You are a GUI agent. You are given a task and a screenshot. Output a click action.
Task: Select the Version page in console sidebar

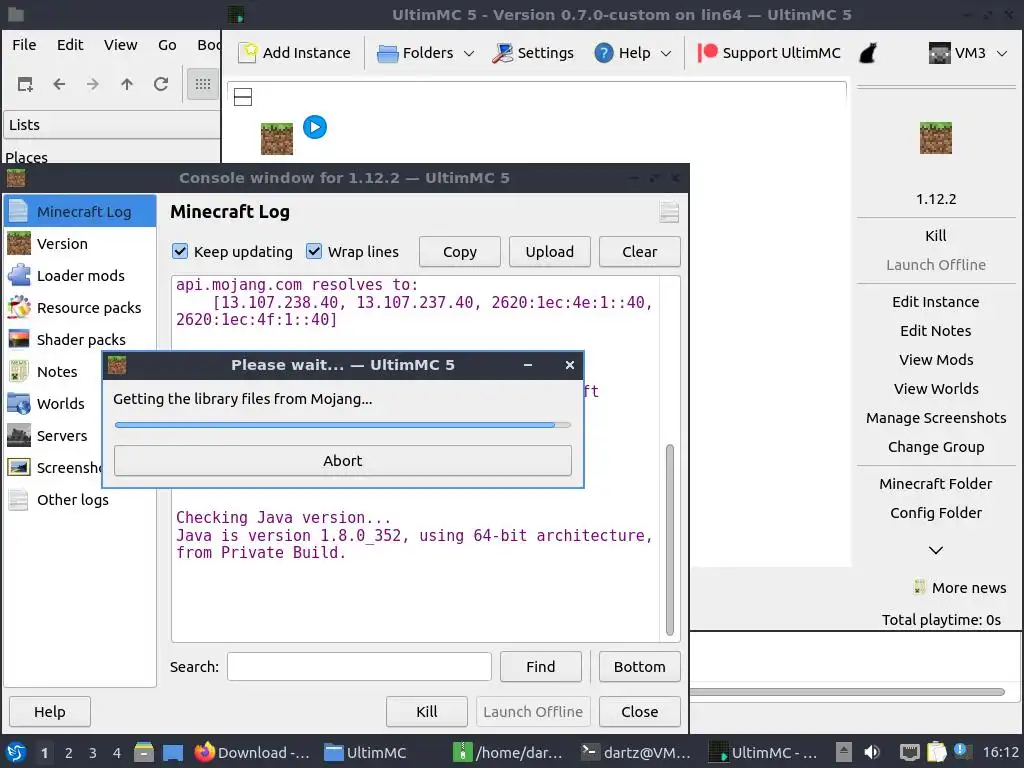[x=80, y=244]
